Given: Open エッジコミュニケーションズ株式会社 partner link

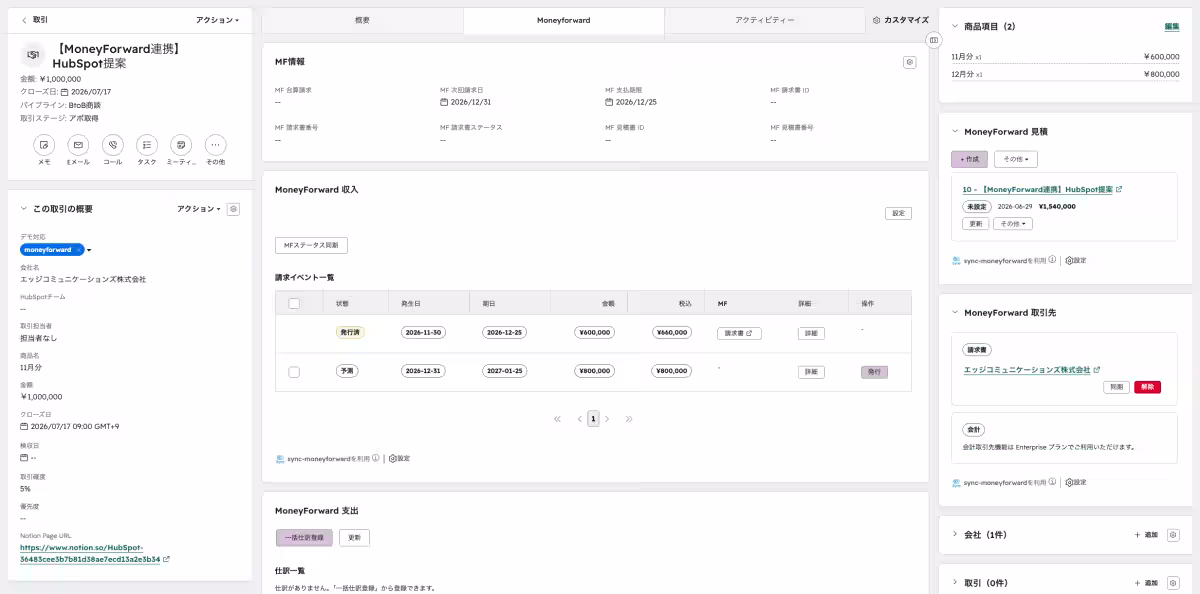Looking at the screenshot, I should pos(1031,370).
